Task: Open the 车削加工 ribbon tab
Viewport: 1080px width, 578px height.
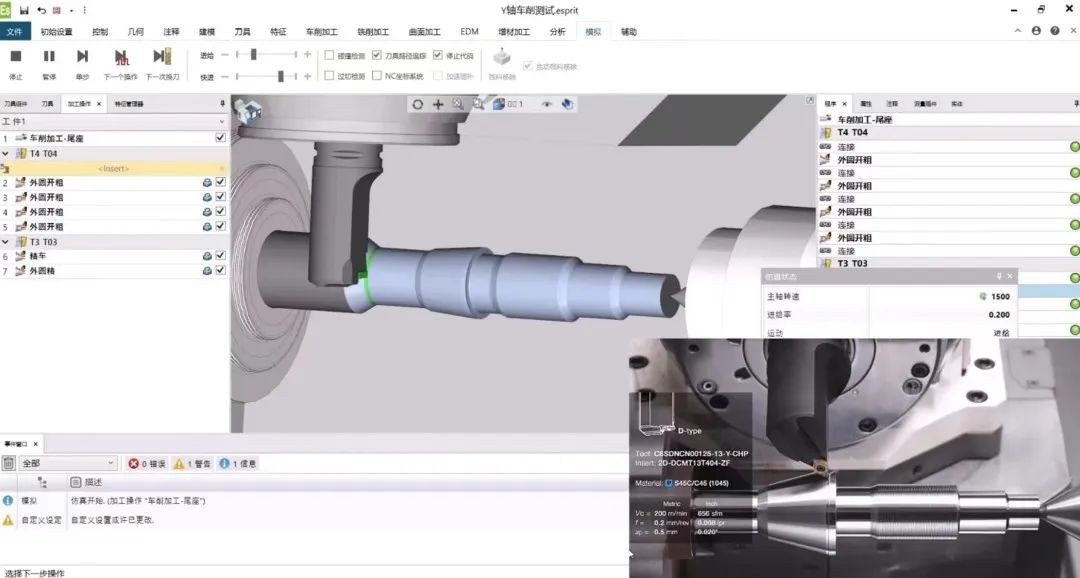Action: (324, 32)
